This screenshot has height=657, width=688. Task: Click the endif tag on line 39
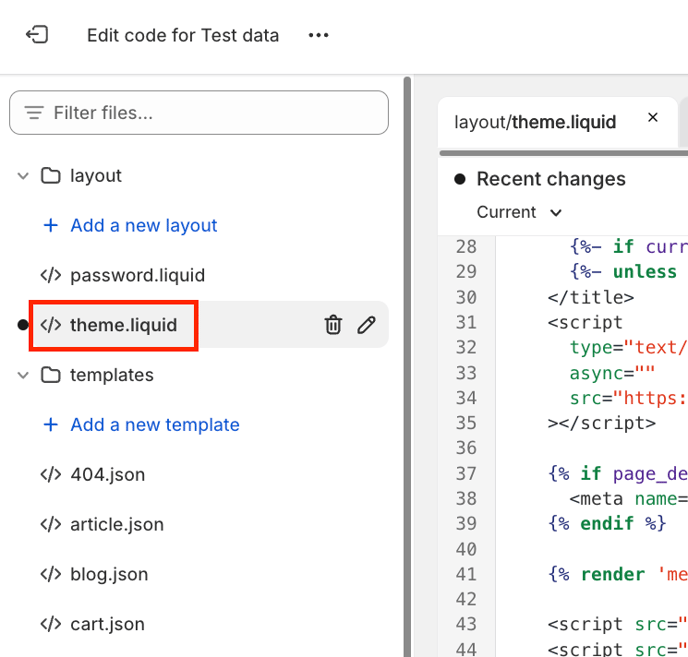607,524
